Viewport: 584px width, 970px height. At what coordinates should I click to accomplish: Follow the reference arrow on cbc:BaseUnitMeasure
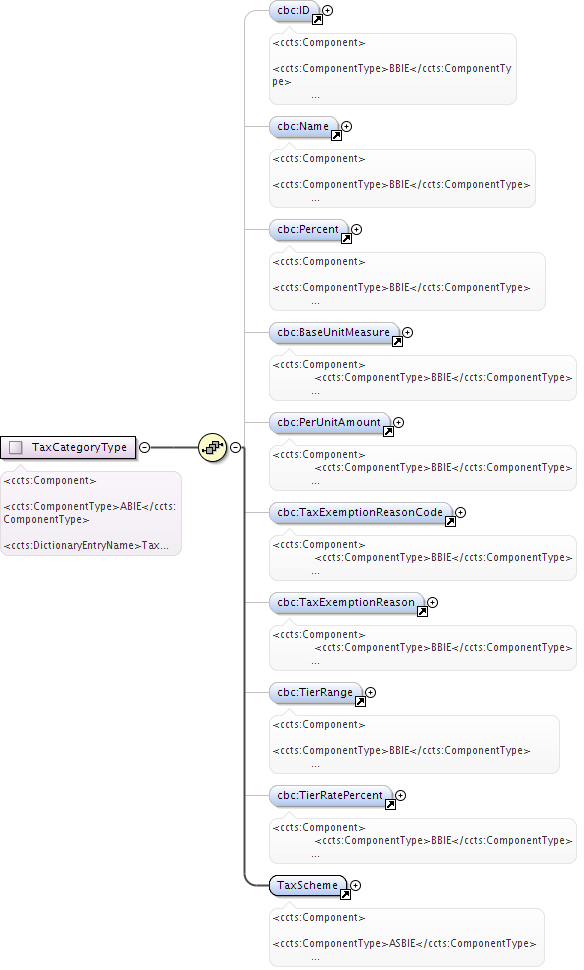(x=397, y=341)
